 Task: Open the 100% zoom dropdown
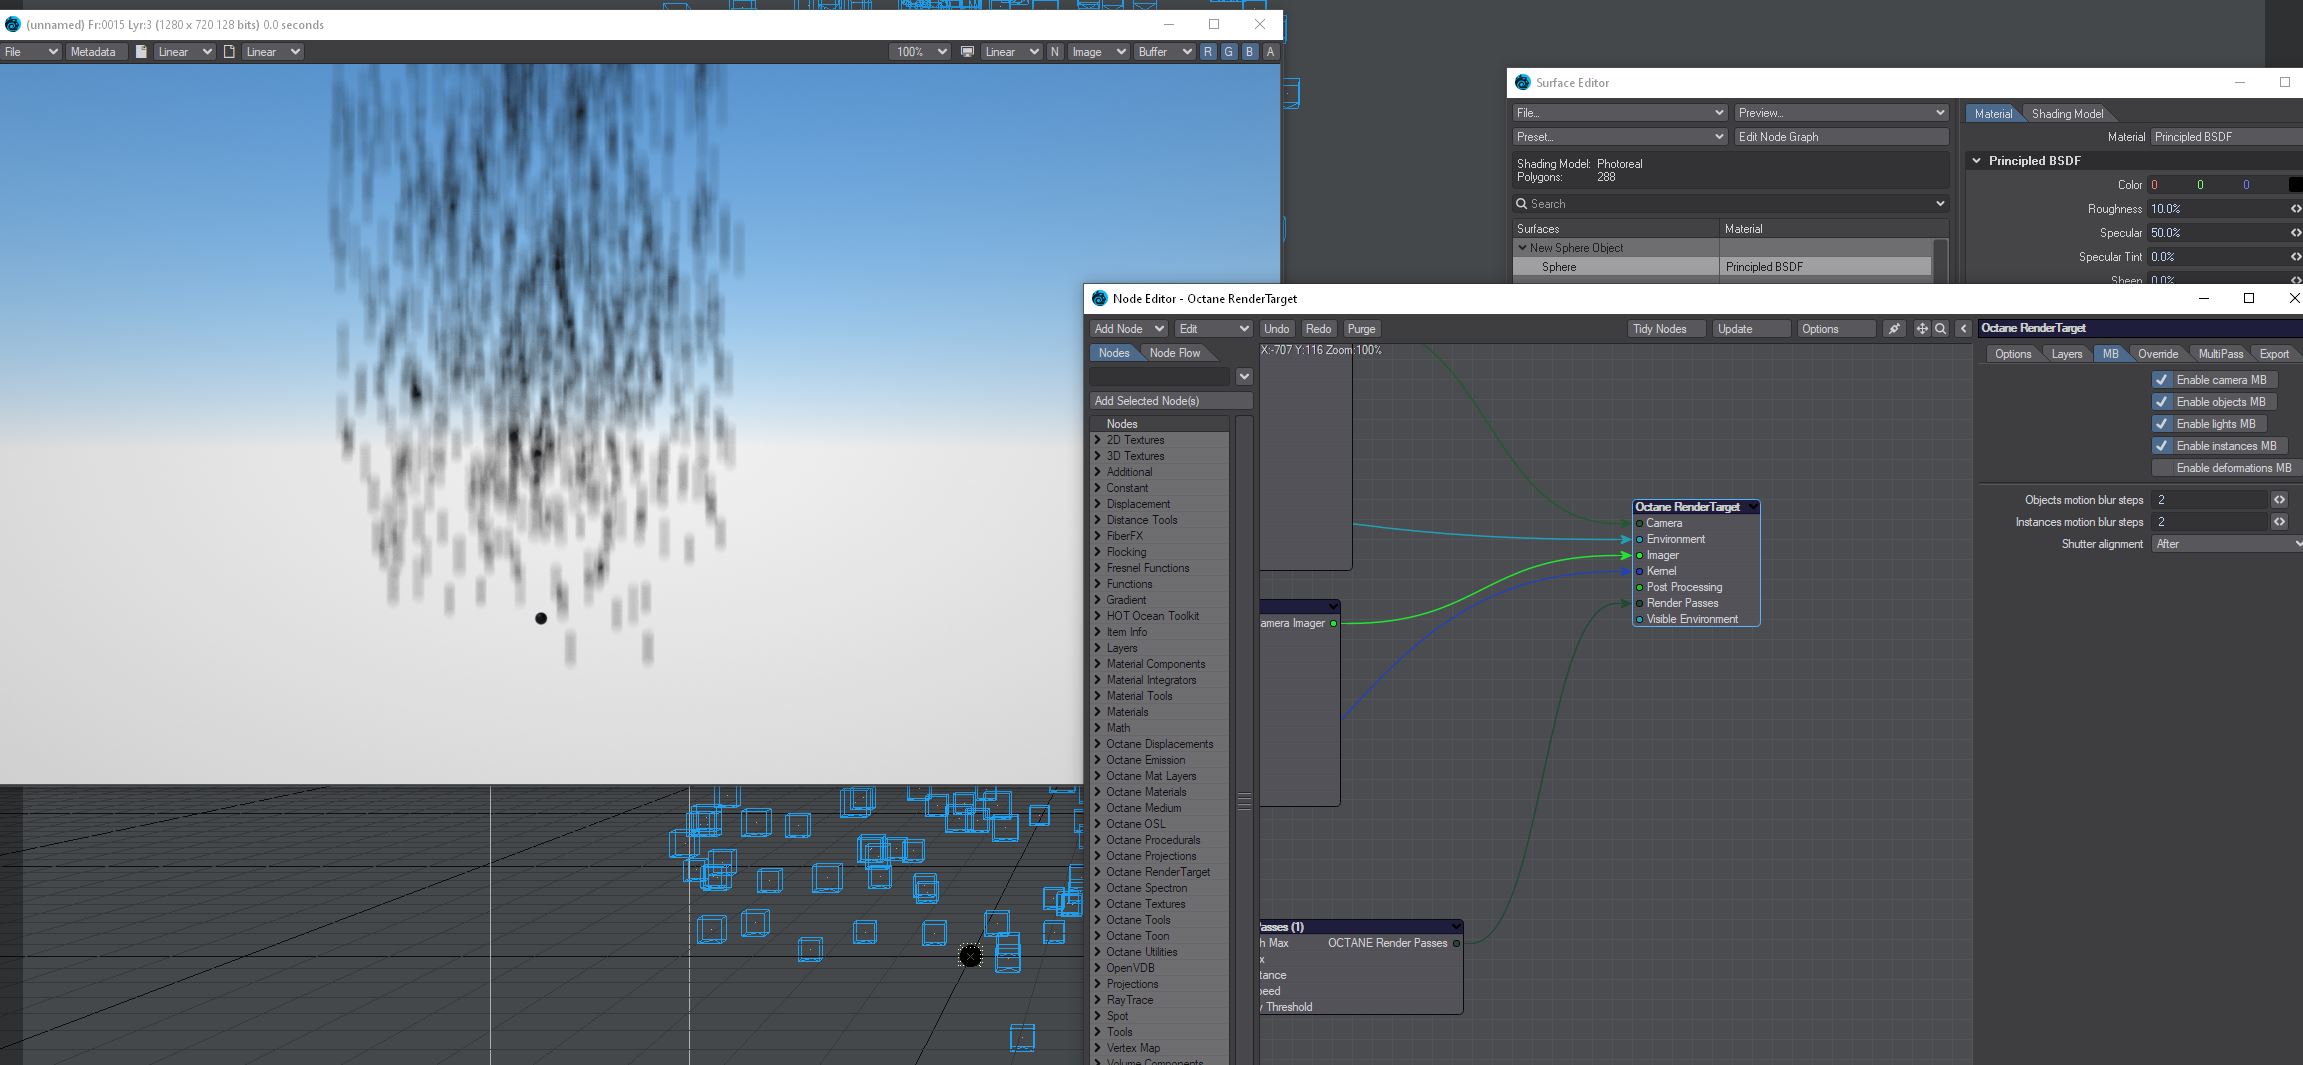(x=920, y=52)
